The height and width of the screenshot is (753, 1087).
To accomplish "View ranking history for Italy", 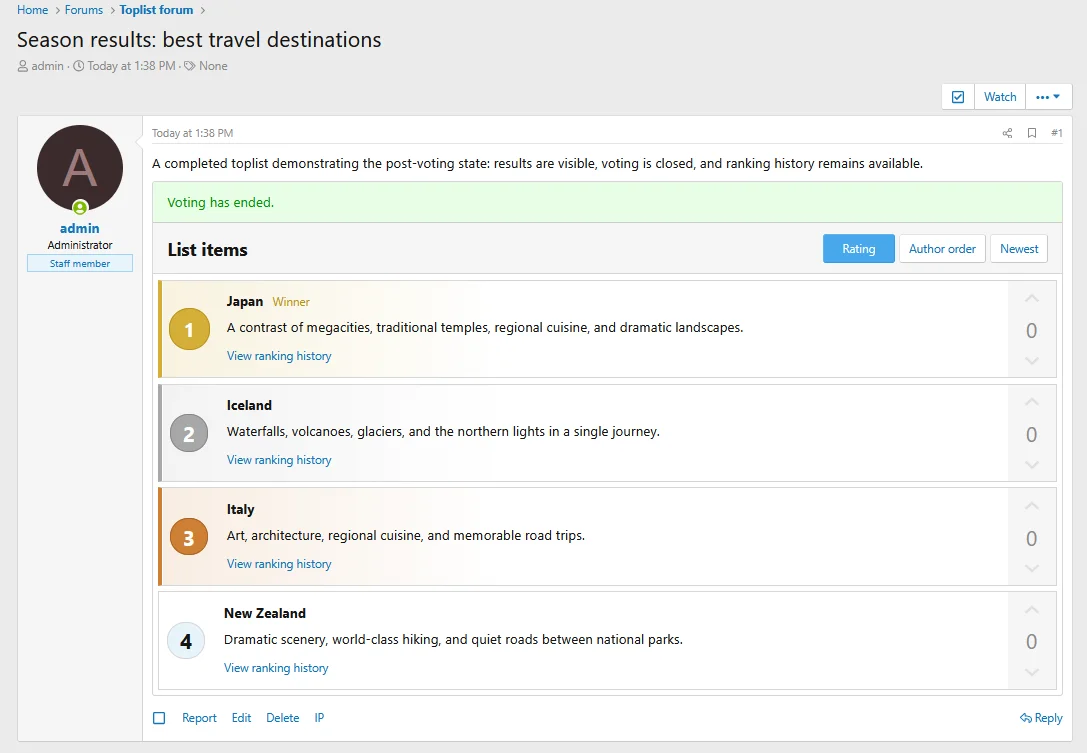I will (x=279, y=564).
